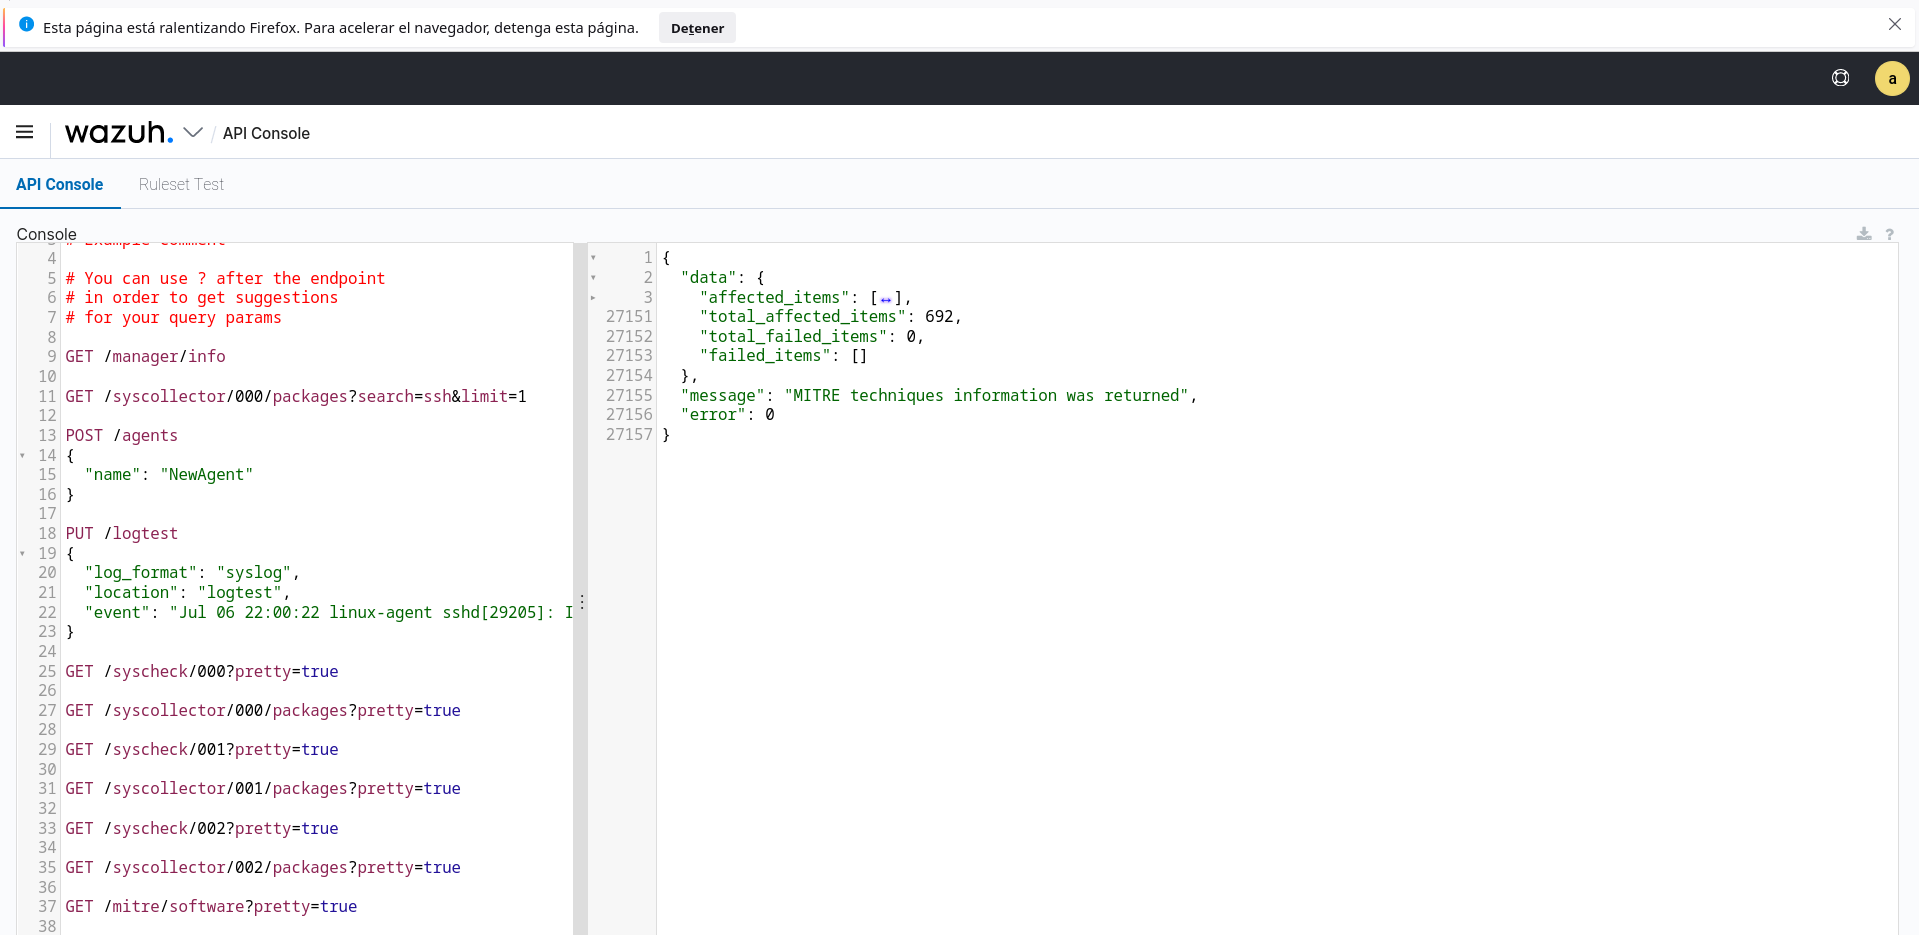Click the panel resize handle between editors
Screen dimensions: 1919x935
coord(582,601)
